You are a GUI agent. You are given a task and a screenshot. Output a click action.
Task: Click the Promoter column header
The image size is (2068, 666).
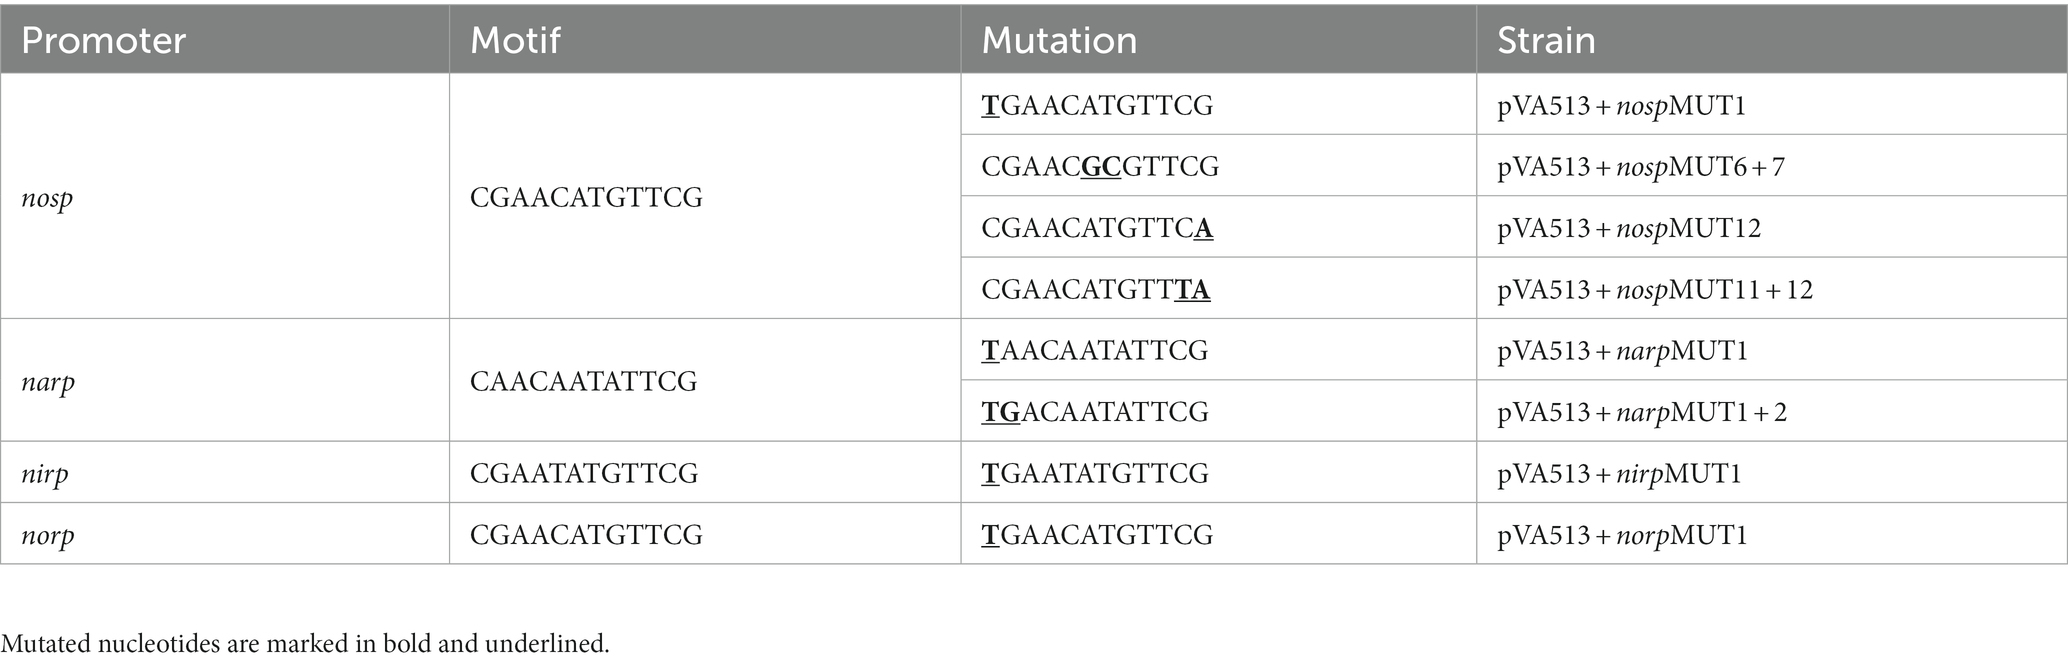tap(103, 41)
